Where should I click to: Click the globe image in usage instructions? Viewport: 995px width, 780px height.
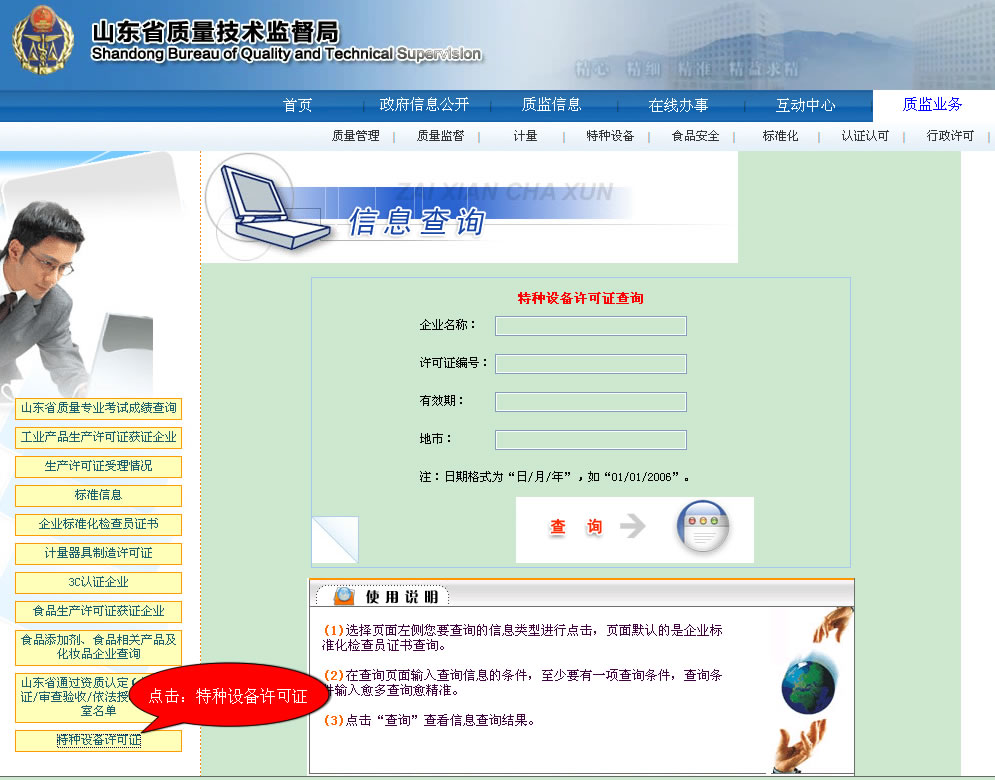(x=809, y=685)
